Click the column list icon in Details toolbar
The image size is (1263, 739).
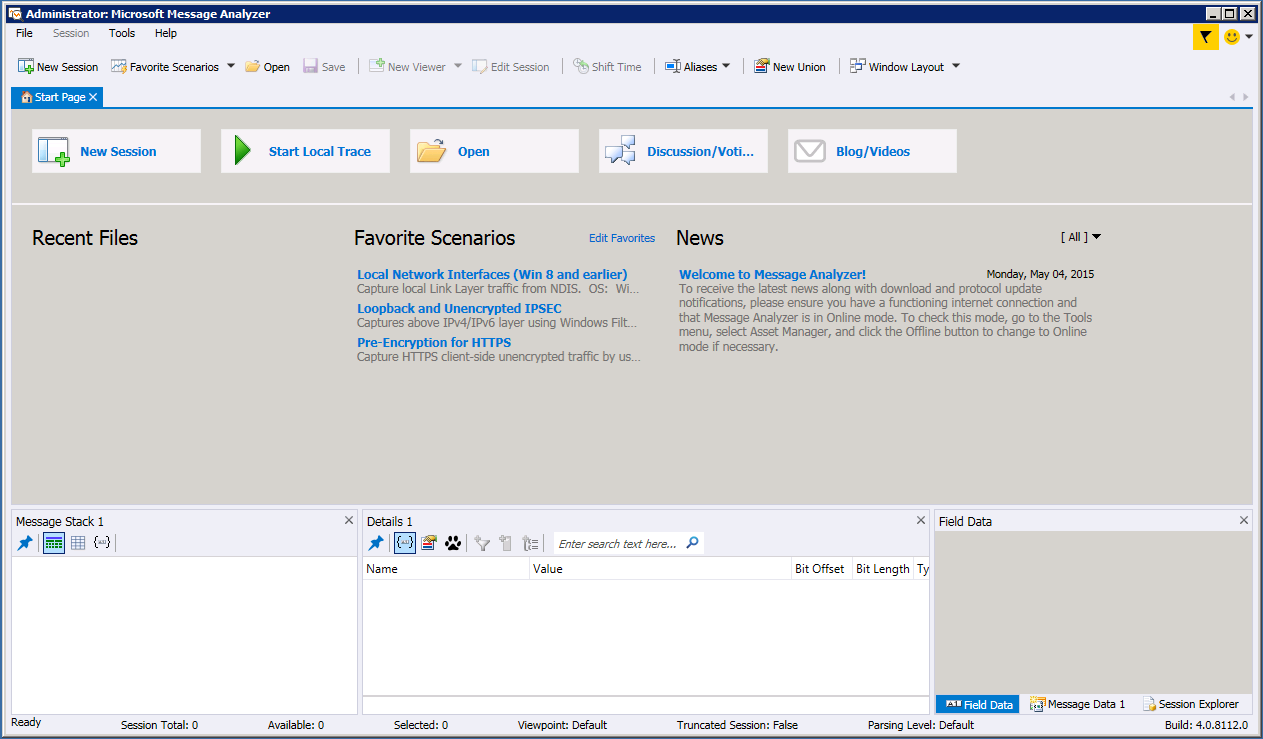(x=530, y=543)
